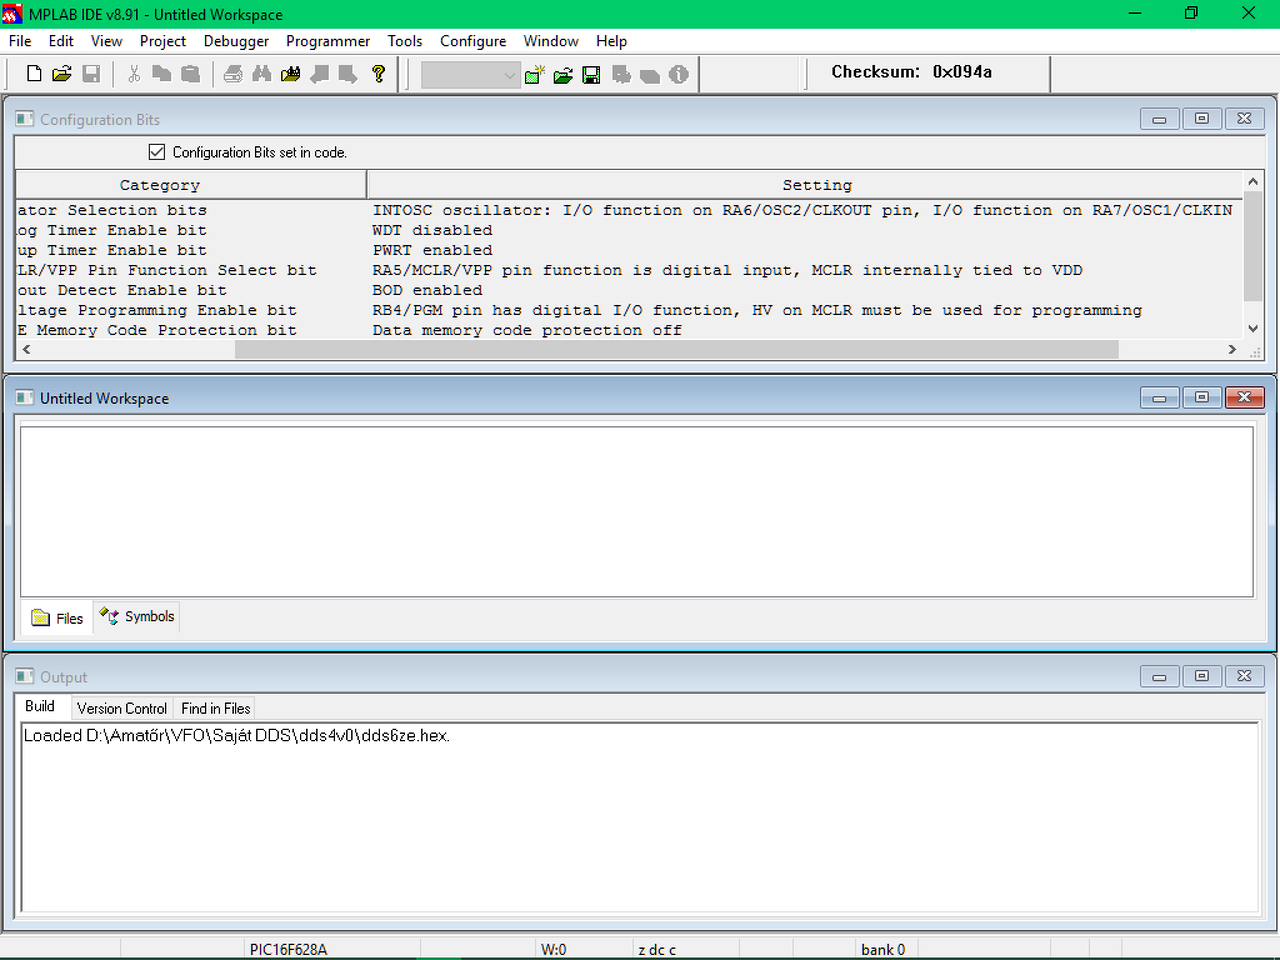The height and width of the screenshot is (960, 1280).
Task: Click the Configuration Bits scroll-down arrow
Action: (x=1253, y=328)
